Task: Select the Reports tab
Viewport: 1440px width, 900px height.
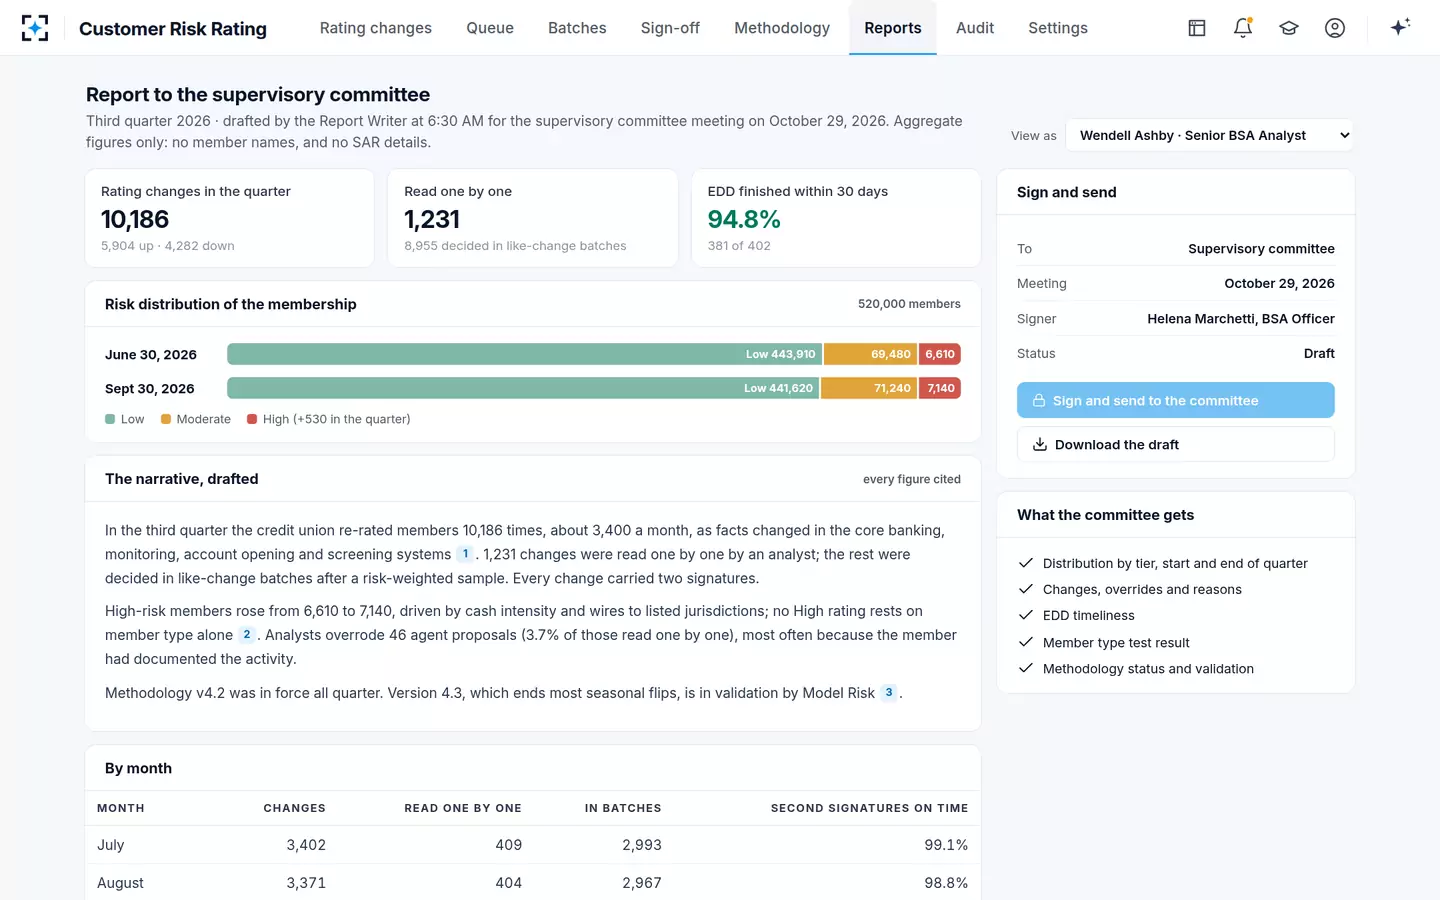Action: click(x=893, y=28)
